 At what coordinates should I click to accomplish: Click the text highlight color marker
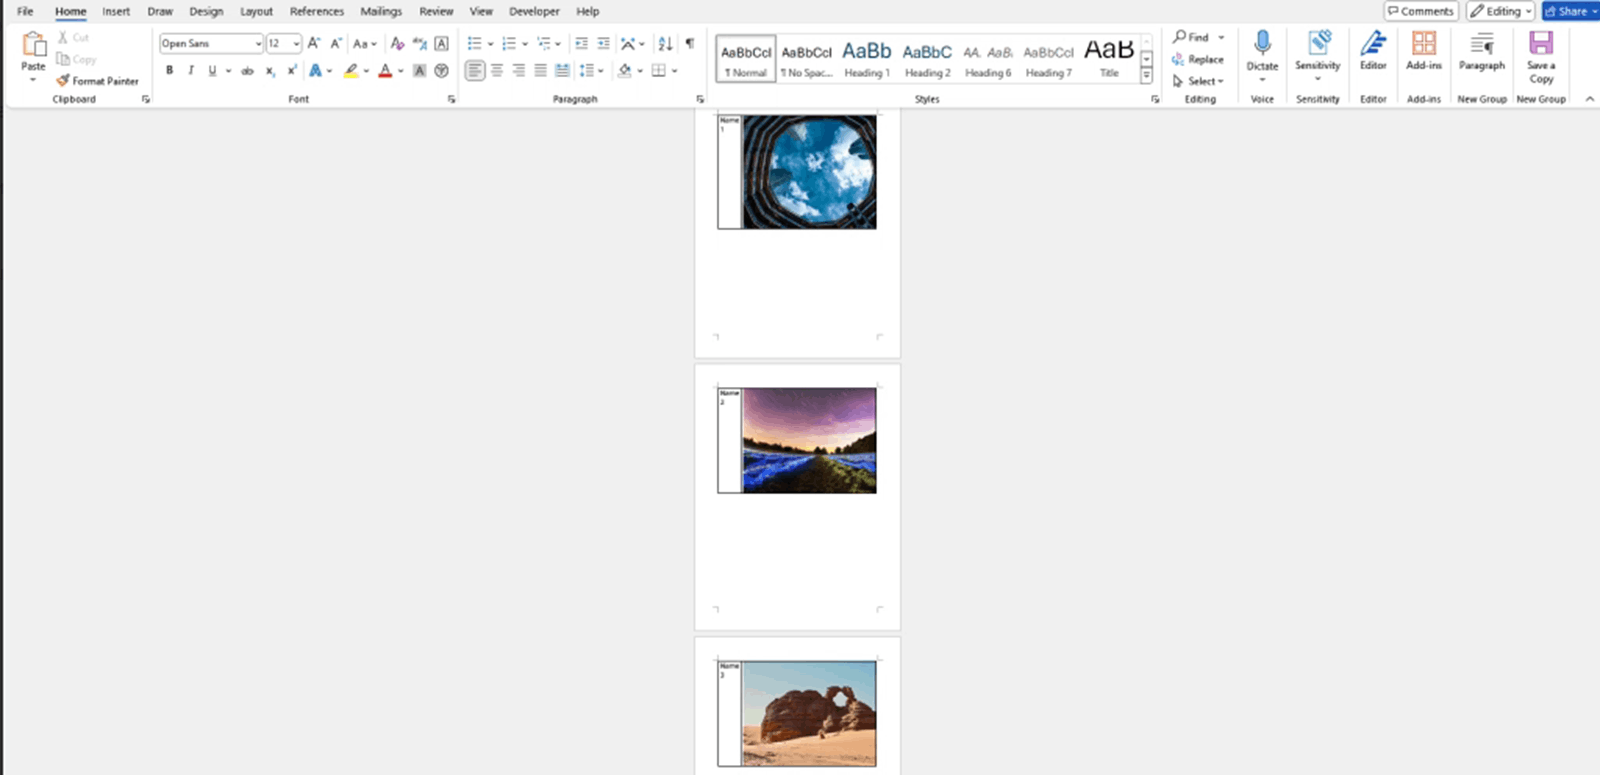pos(350,71)
